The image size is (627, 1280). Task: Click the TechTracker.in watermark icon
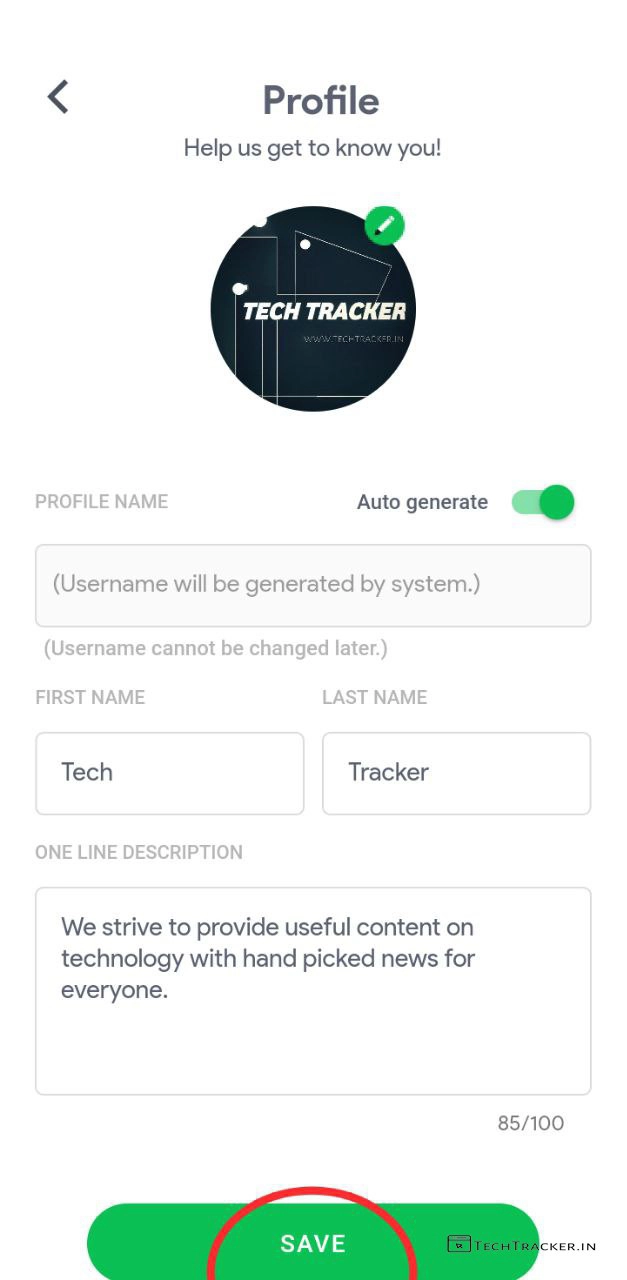pos(459,1244)
